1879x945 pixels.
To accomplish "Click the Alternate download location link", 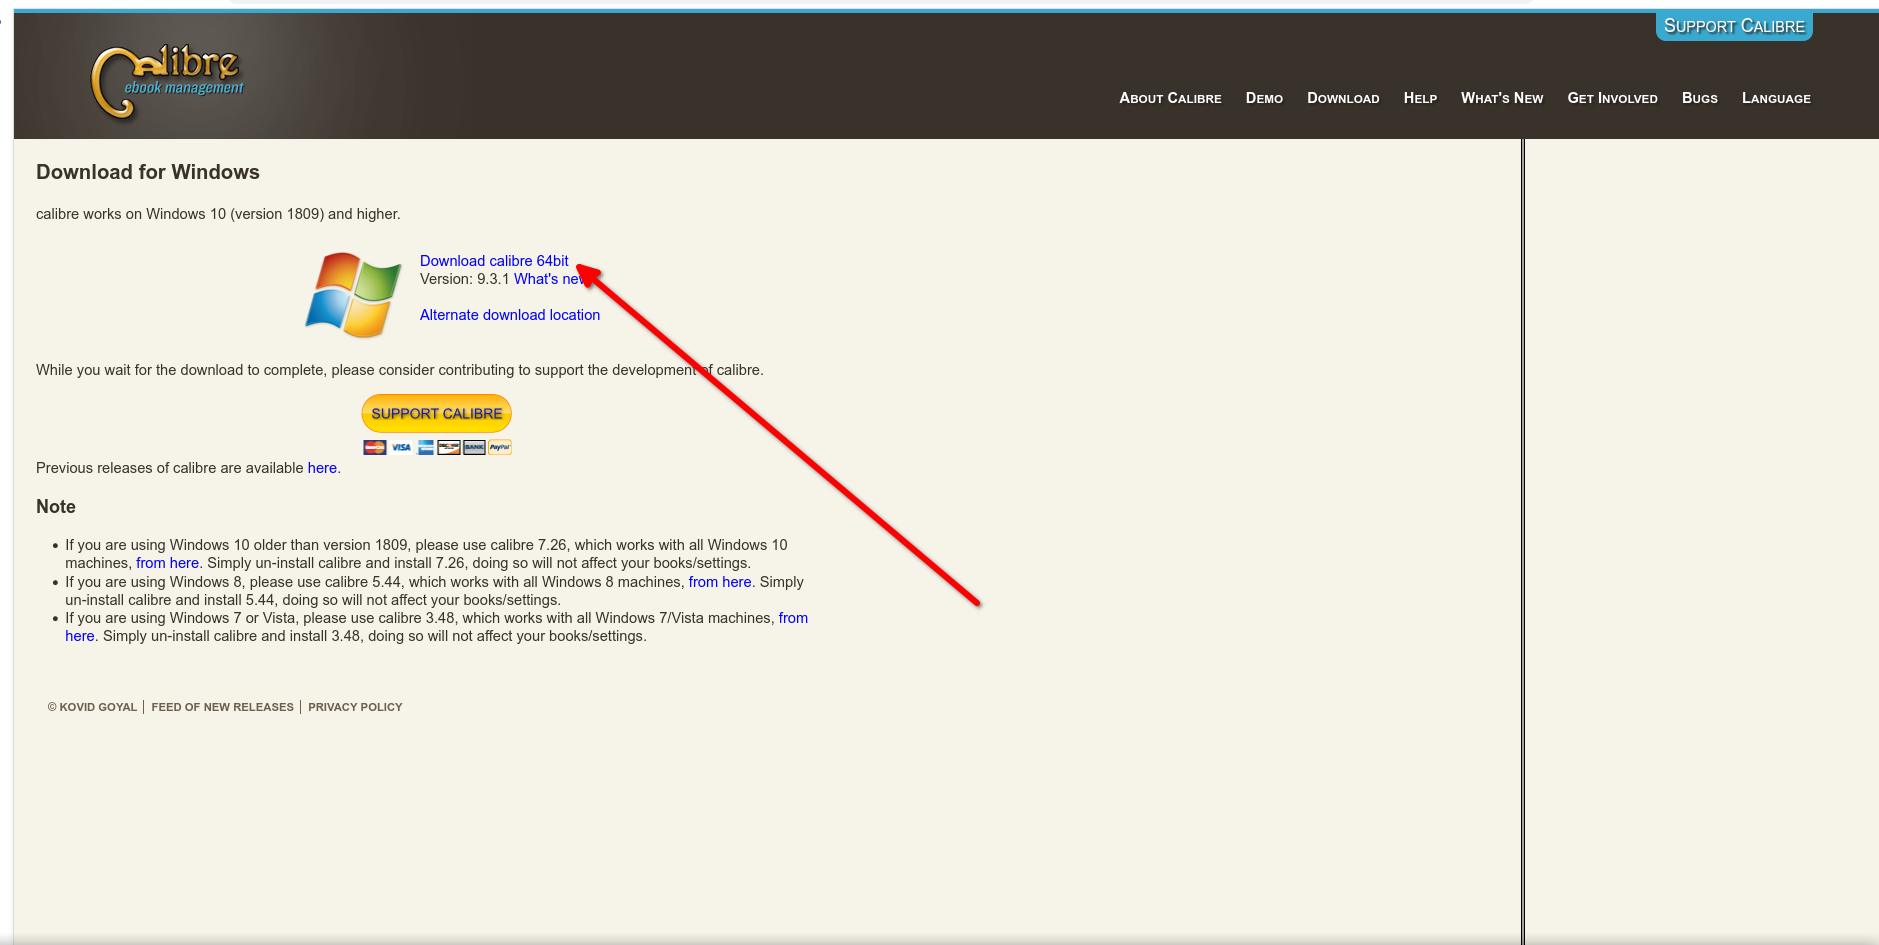I will (510, 315).
